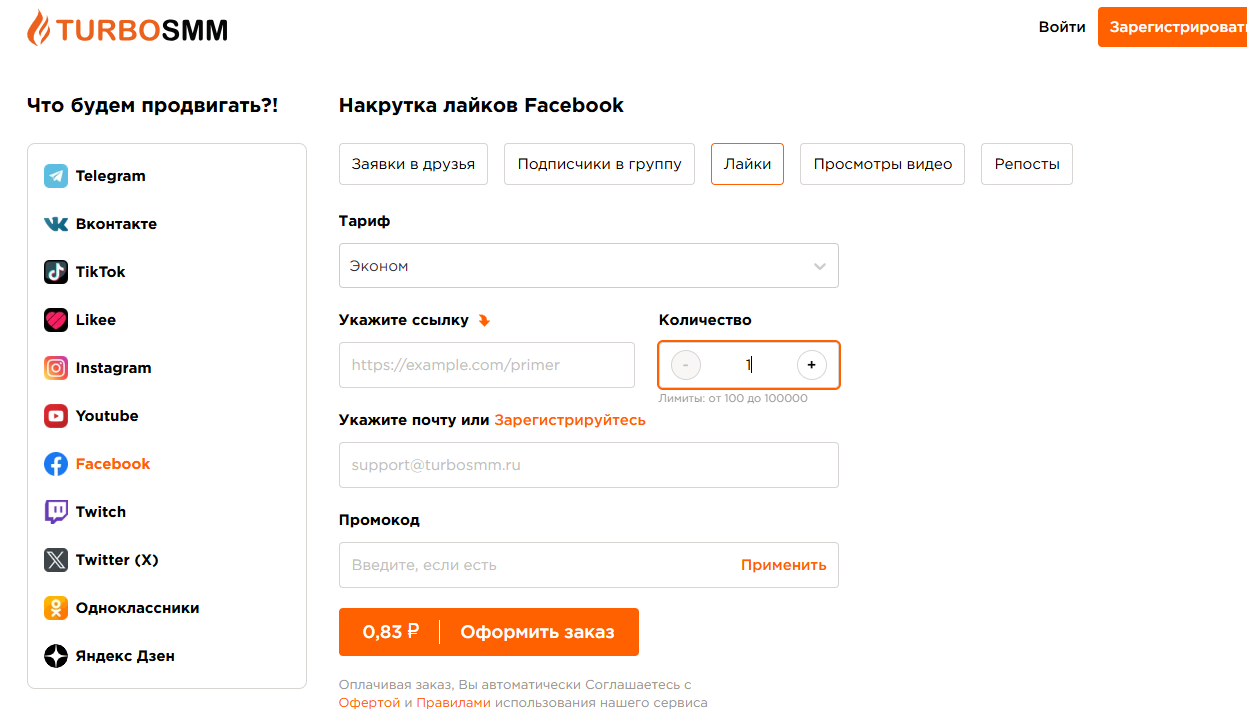This screenshot has width=1247, height=725.
Task: Increase quantity with the plus button
Action: coord(811,365)
